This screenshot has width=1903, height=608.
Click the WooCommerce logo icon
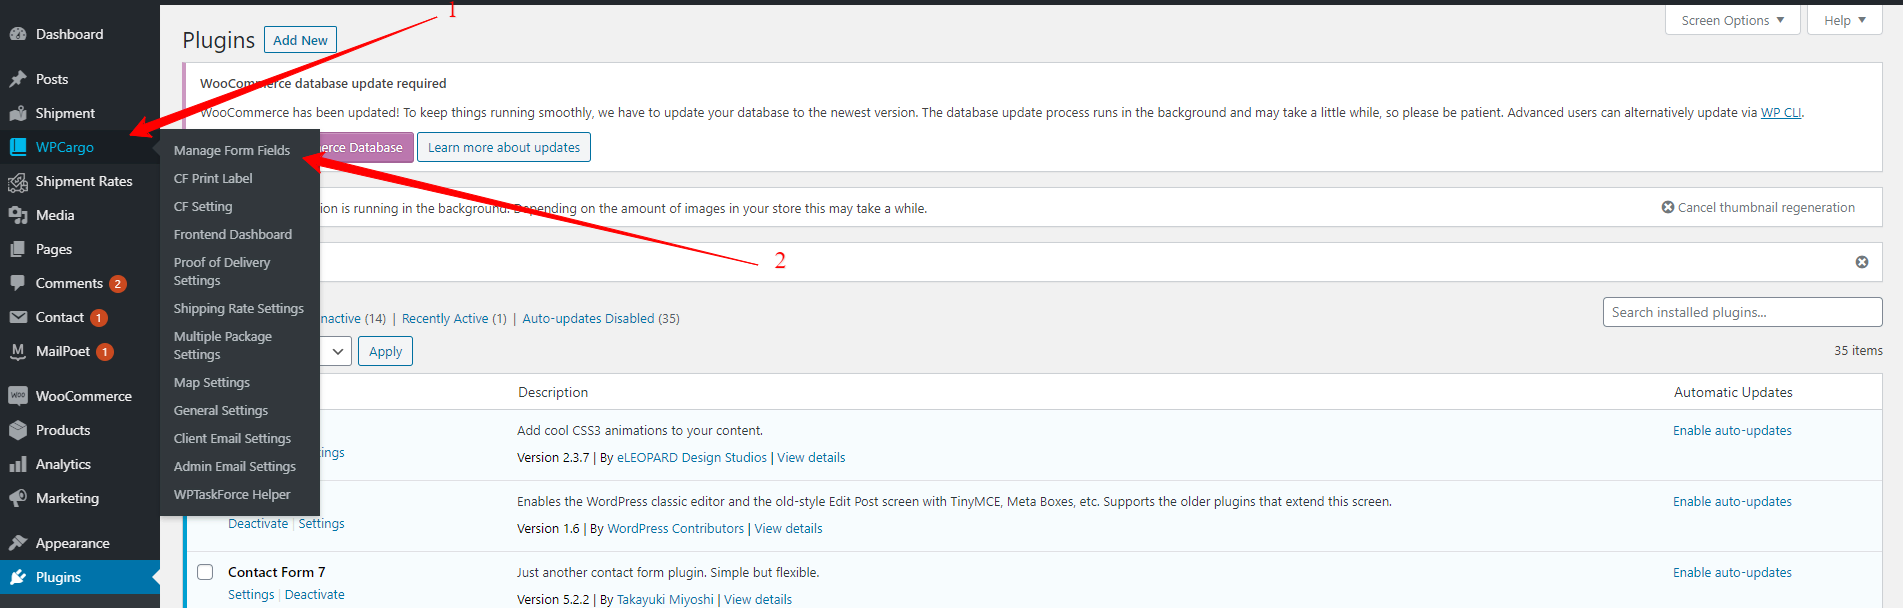tap(18, 396)
